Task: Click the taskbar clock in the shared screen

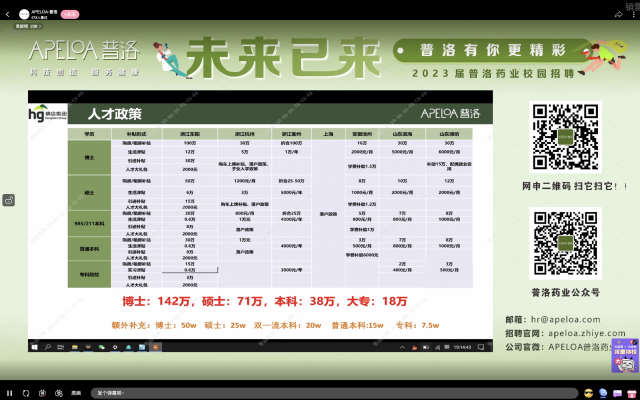Action: coord(462,347)
